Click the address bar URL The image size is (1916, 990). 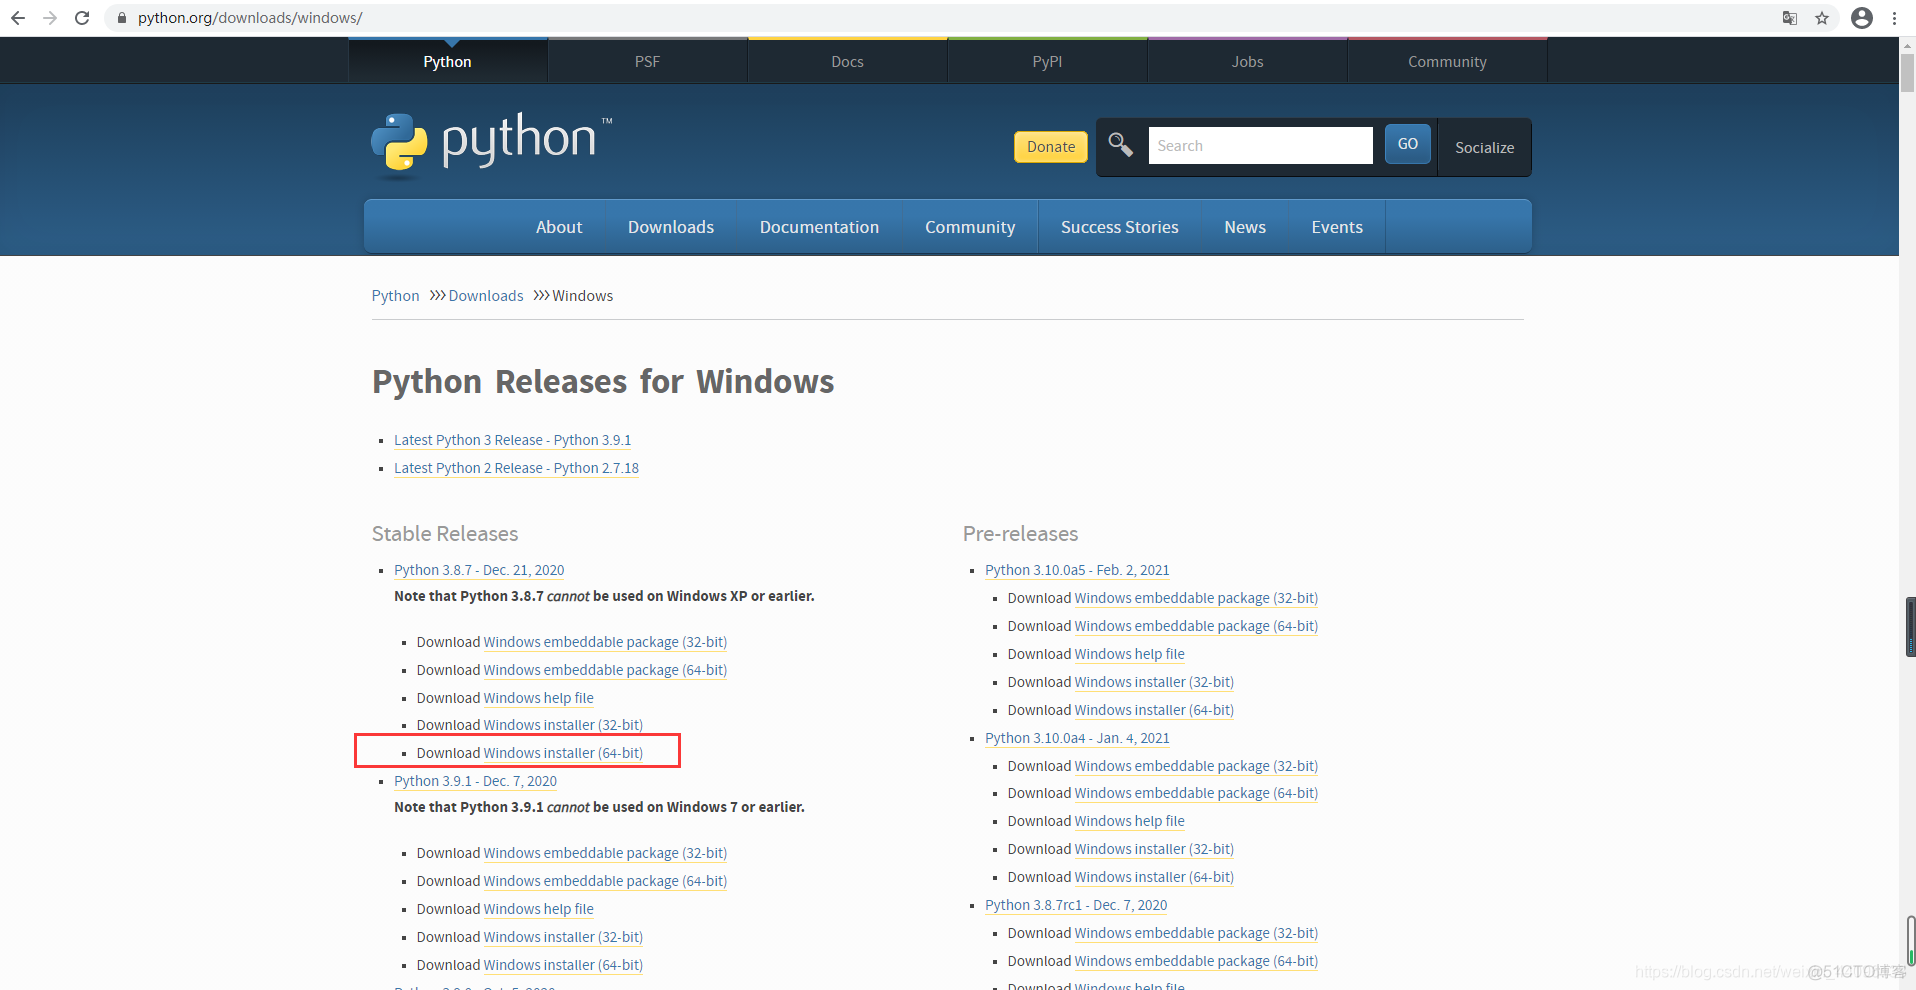coord(250,18)
